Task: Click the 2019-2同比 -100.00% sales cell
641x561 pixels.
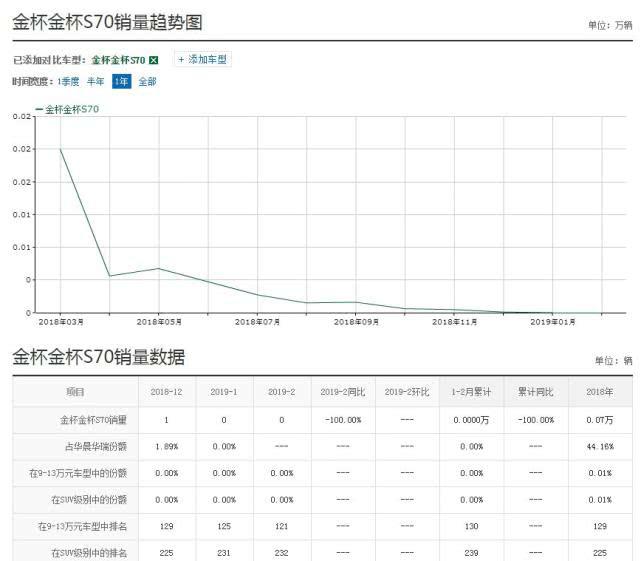Action: pos(343,420)
